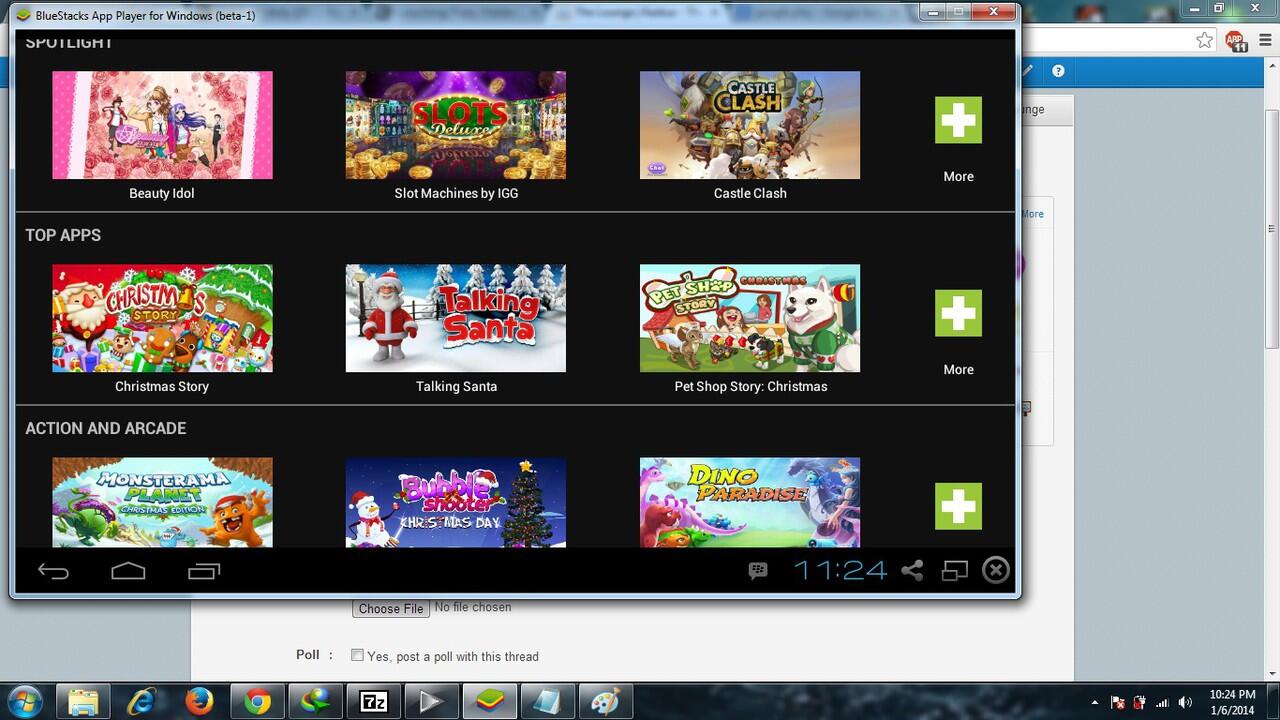This screenshot has height=720, width=1280.
Task: Open 7-Zip from the taskbar
Action: click(373, 702)
